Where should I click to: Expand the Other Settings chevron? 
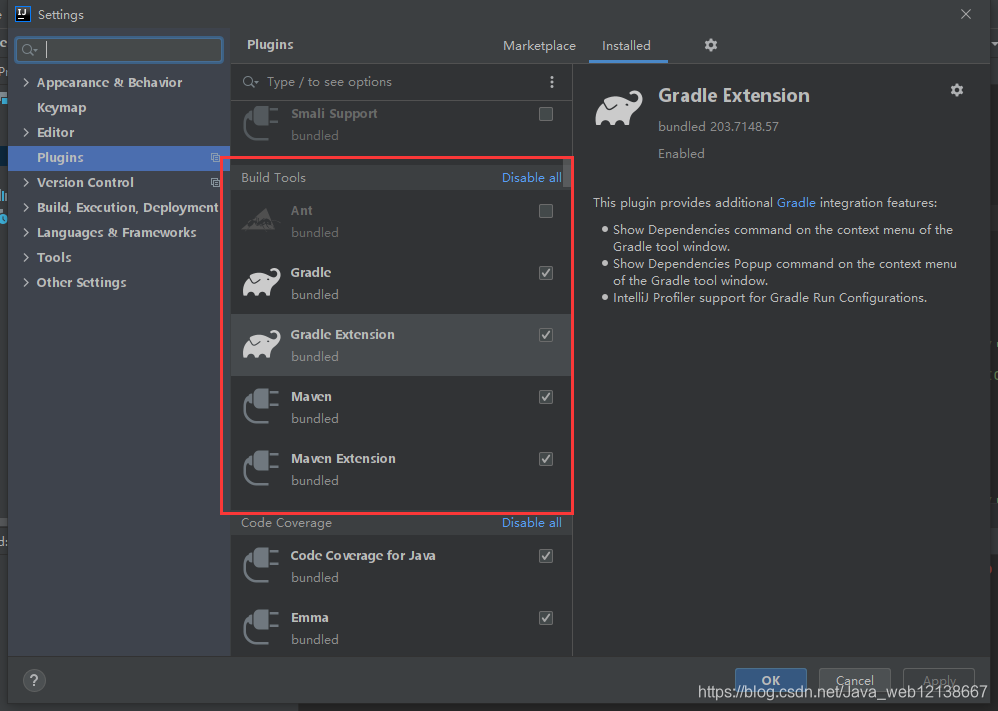pos(26,283)
